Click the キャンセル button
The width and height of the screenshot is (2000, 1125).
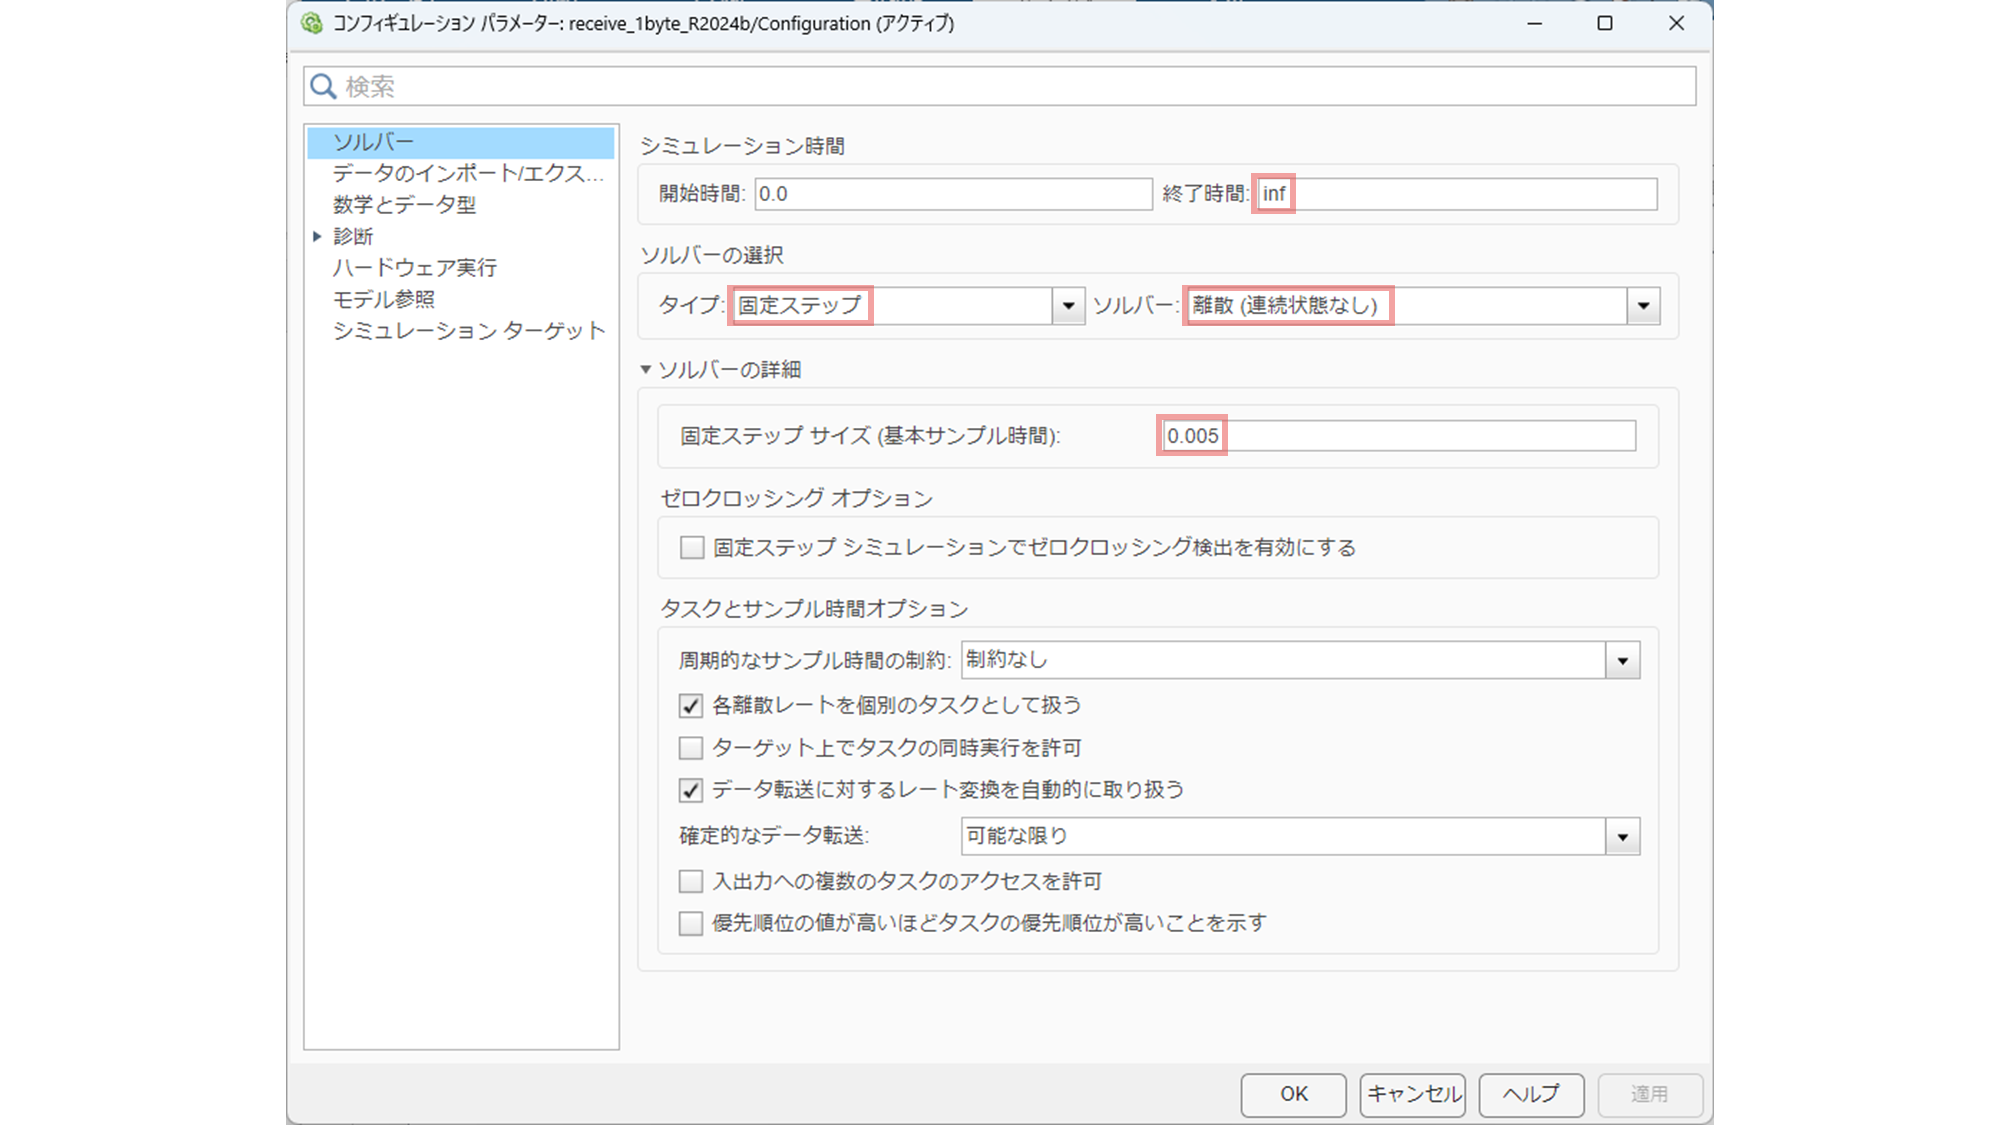[1412, 1094]
